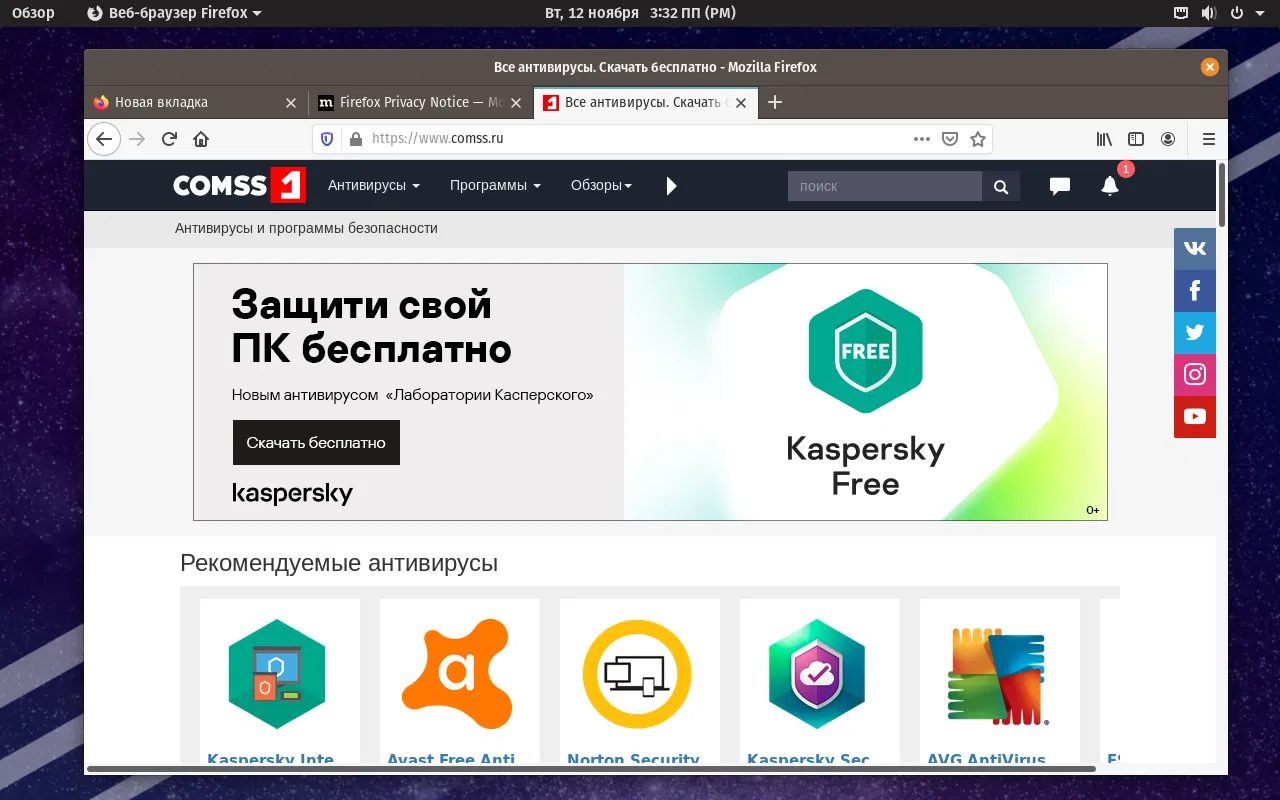Open the keyboard layout indicator in top bar
Screen dimensions: 1280x800
point(1181,13)
